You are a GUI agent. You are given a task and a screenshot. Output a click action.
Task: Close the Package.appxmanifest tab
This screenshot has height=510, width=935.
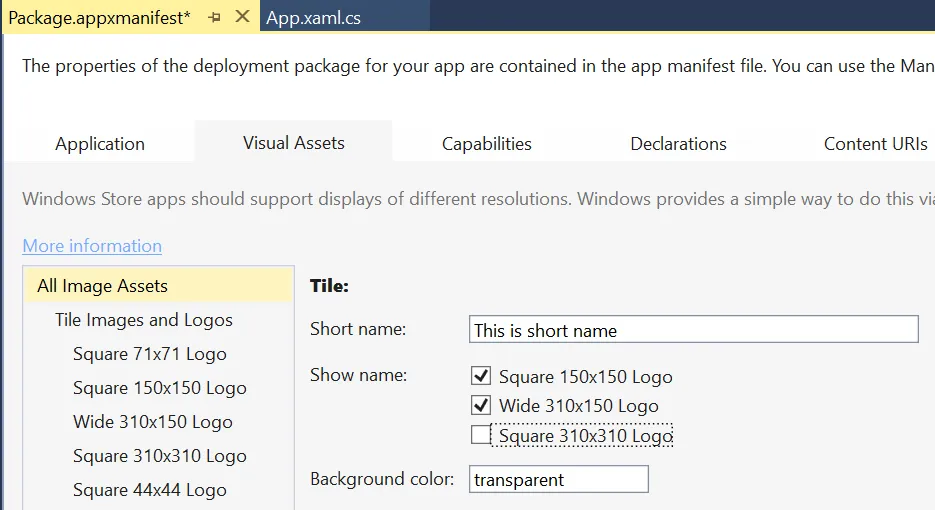click(x=242, y=17)
